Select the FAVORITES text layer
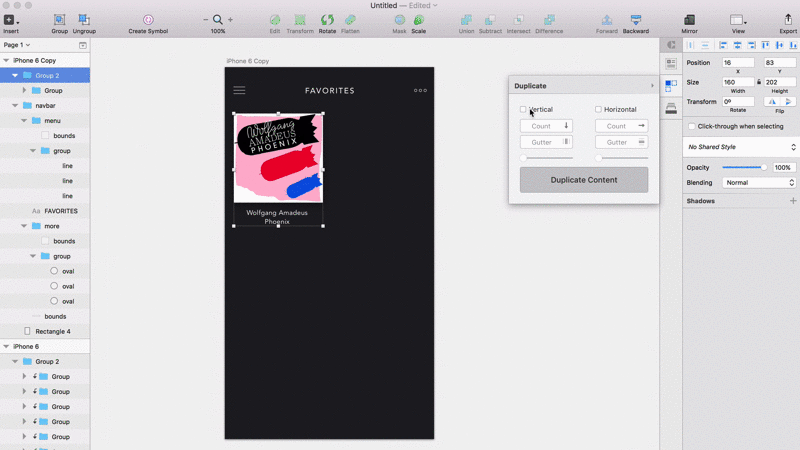800x450 pixels. point(60,211)
